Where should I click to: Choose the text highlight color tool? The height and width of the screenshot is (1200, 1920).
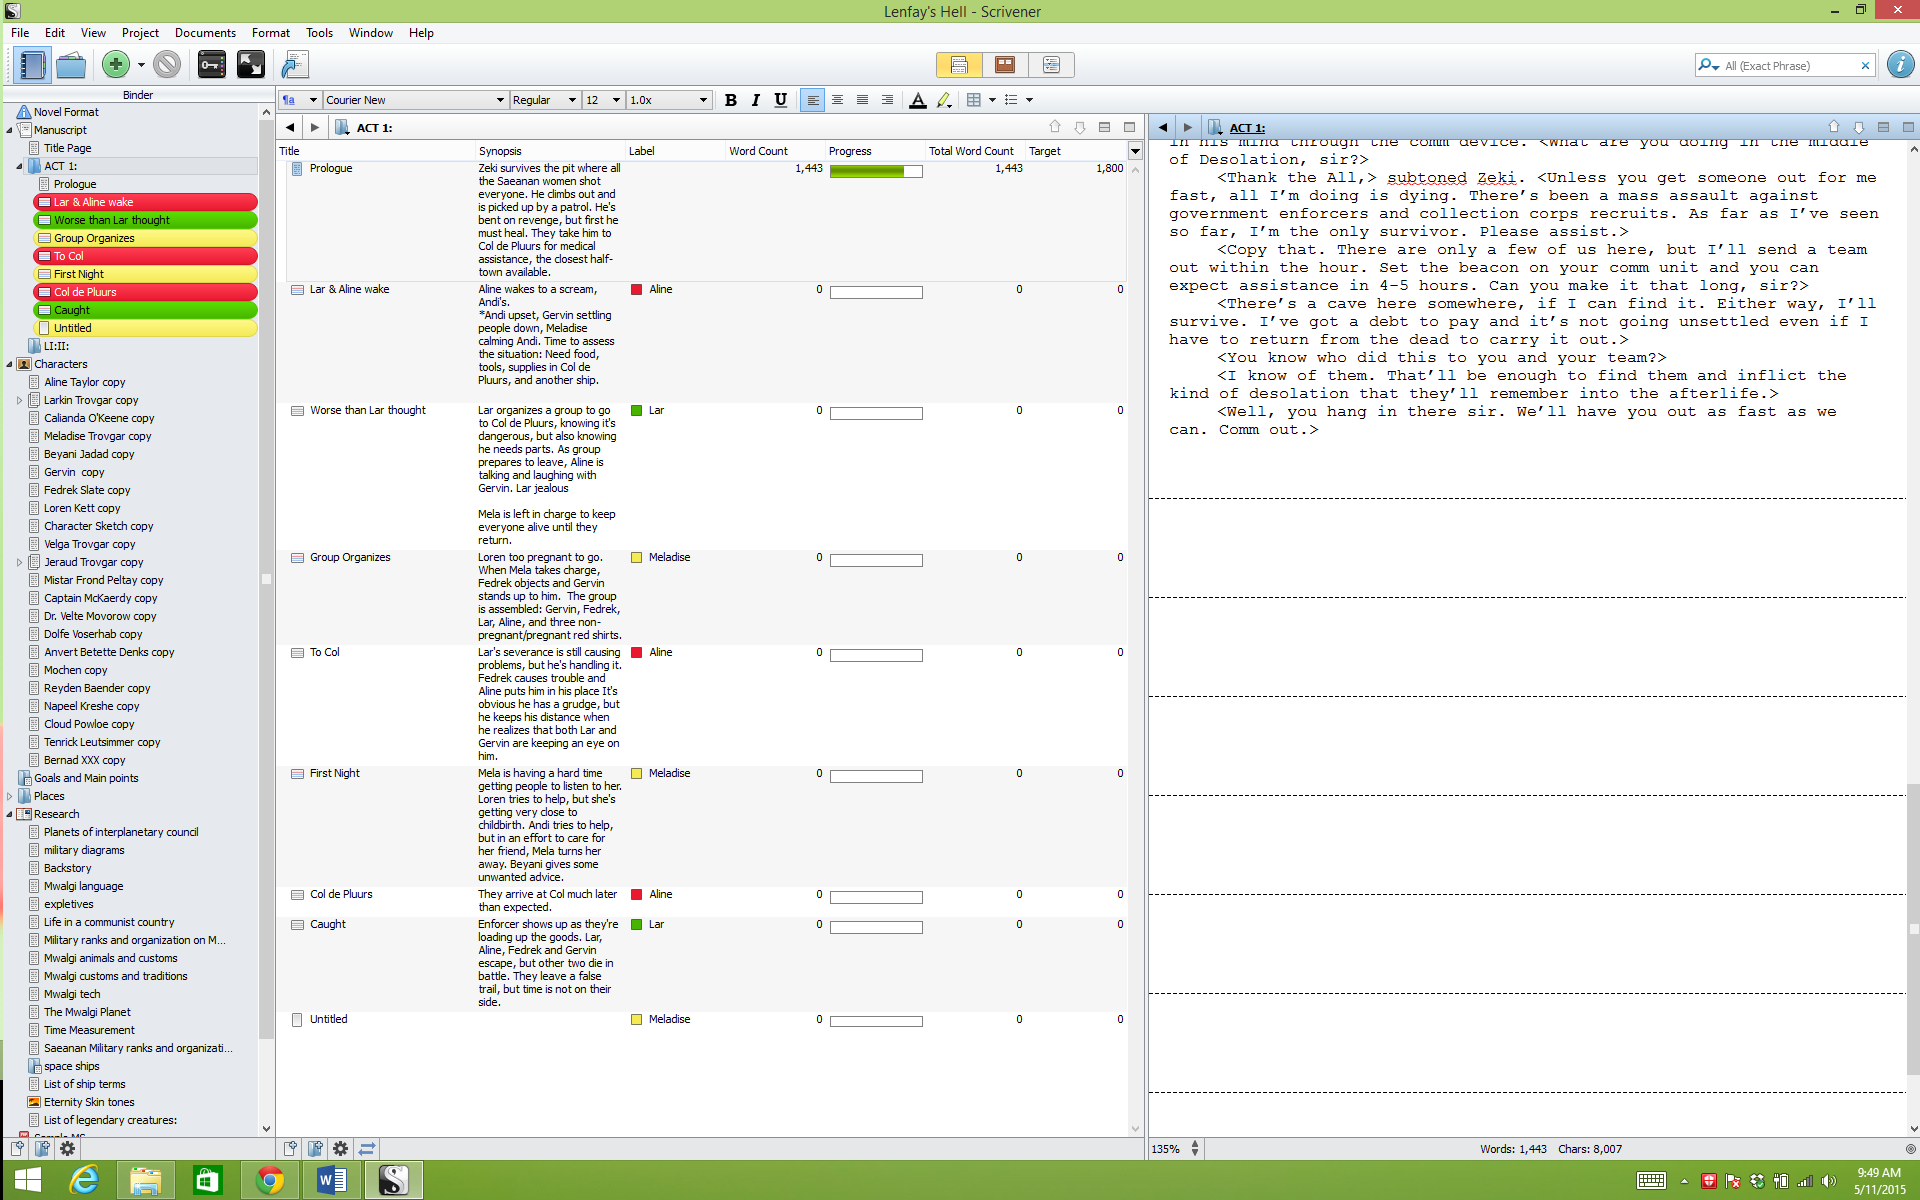click(944, 100)
